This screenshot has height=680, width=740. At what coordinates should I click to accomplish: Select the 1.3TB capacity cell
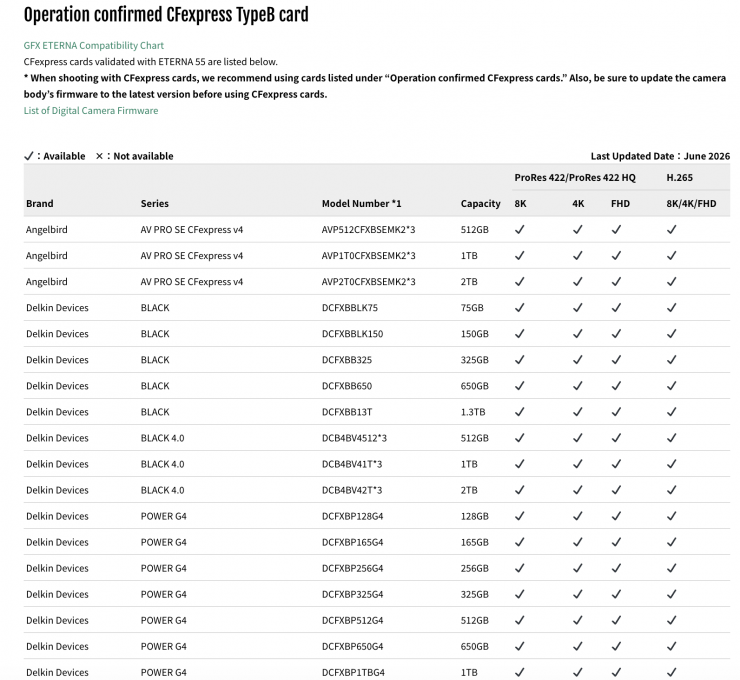click(473, 412)
